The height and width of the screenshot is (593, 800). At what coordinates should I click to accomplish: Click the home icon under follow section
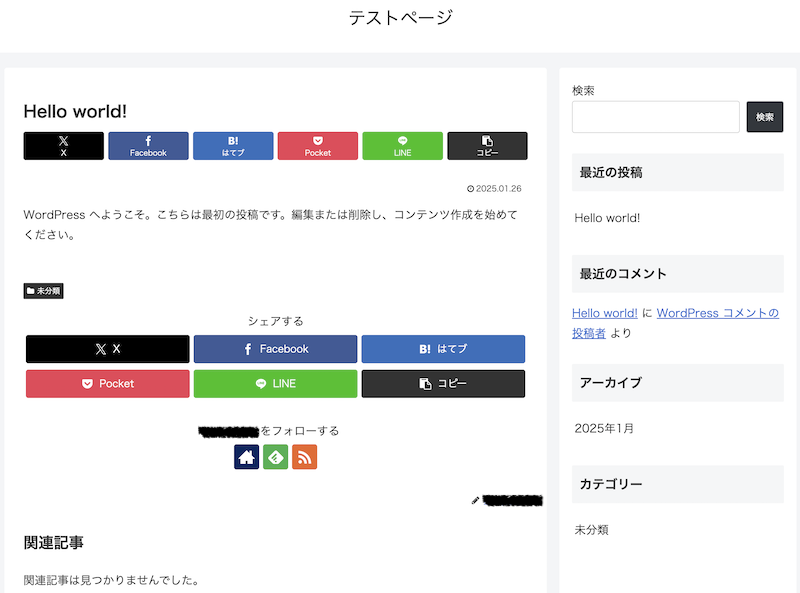click(247, 457)
